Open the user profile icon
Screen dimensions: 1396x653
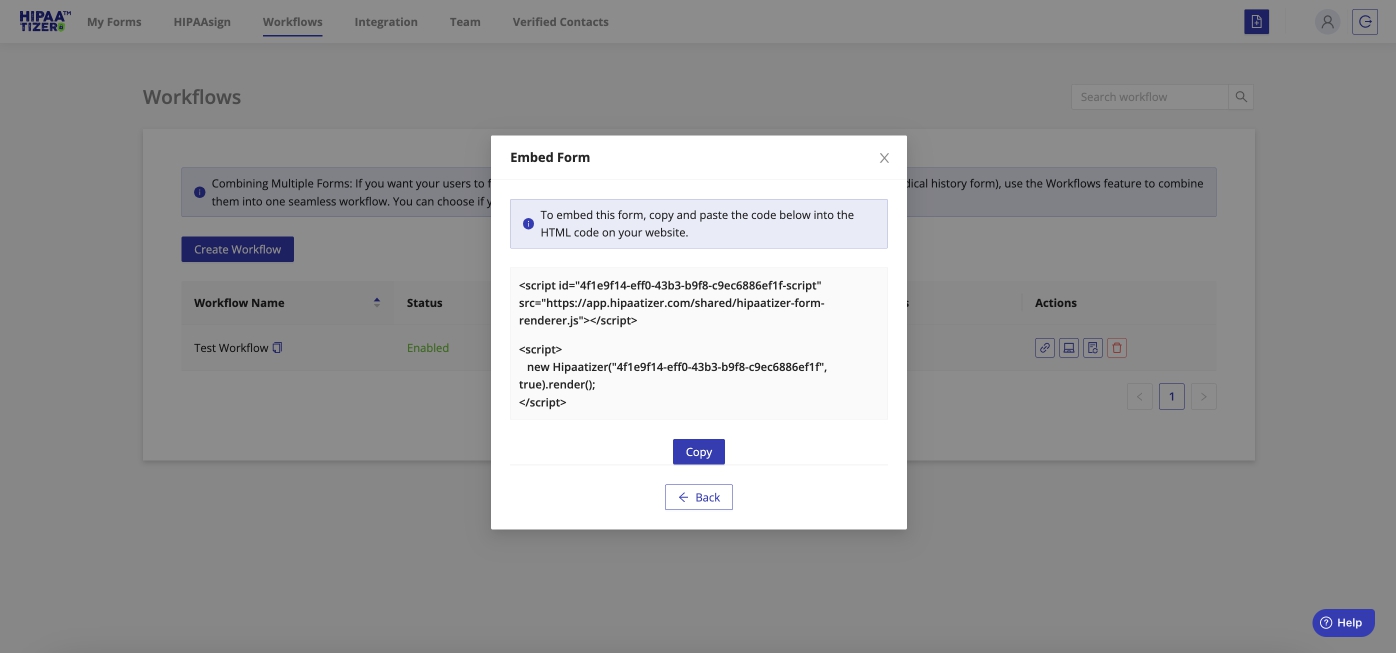(1327, 21)
